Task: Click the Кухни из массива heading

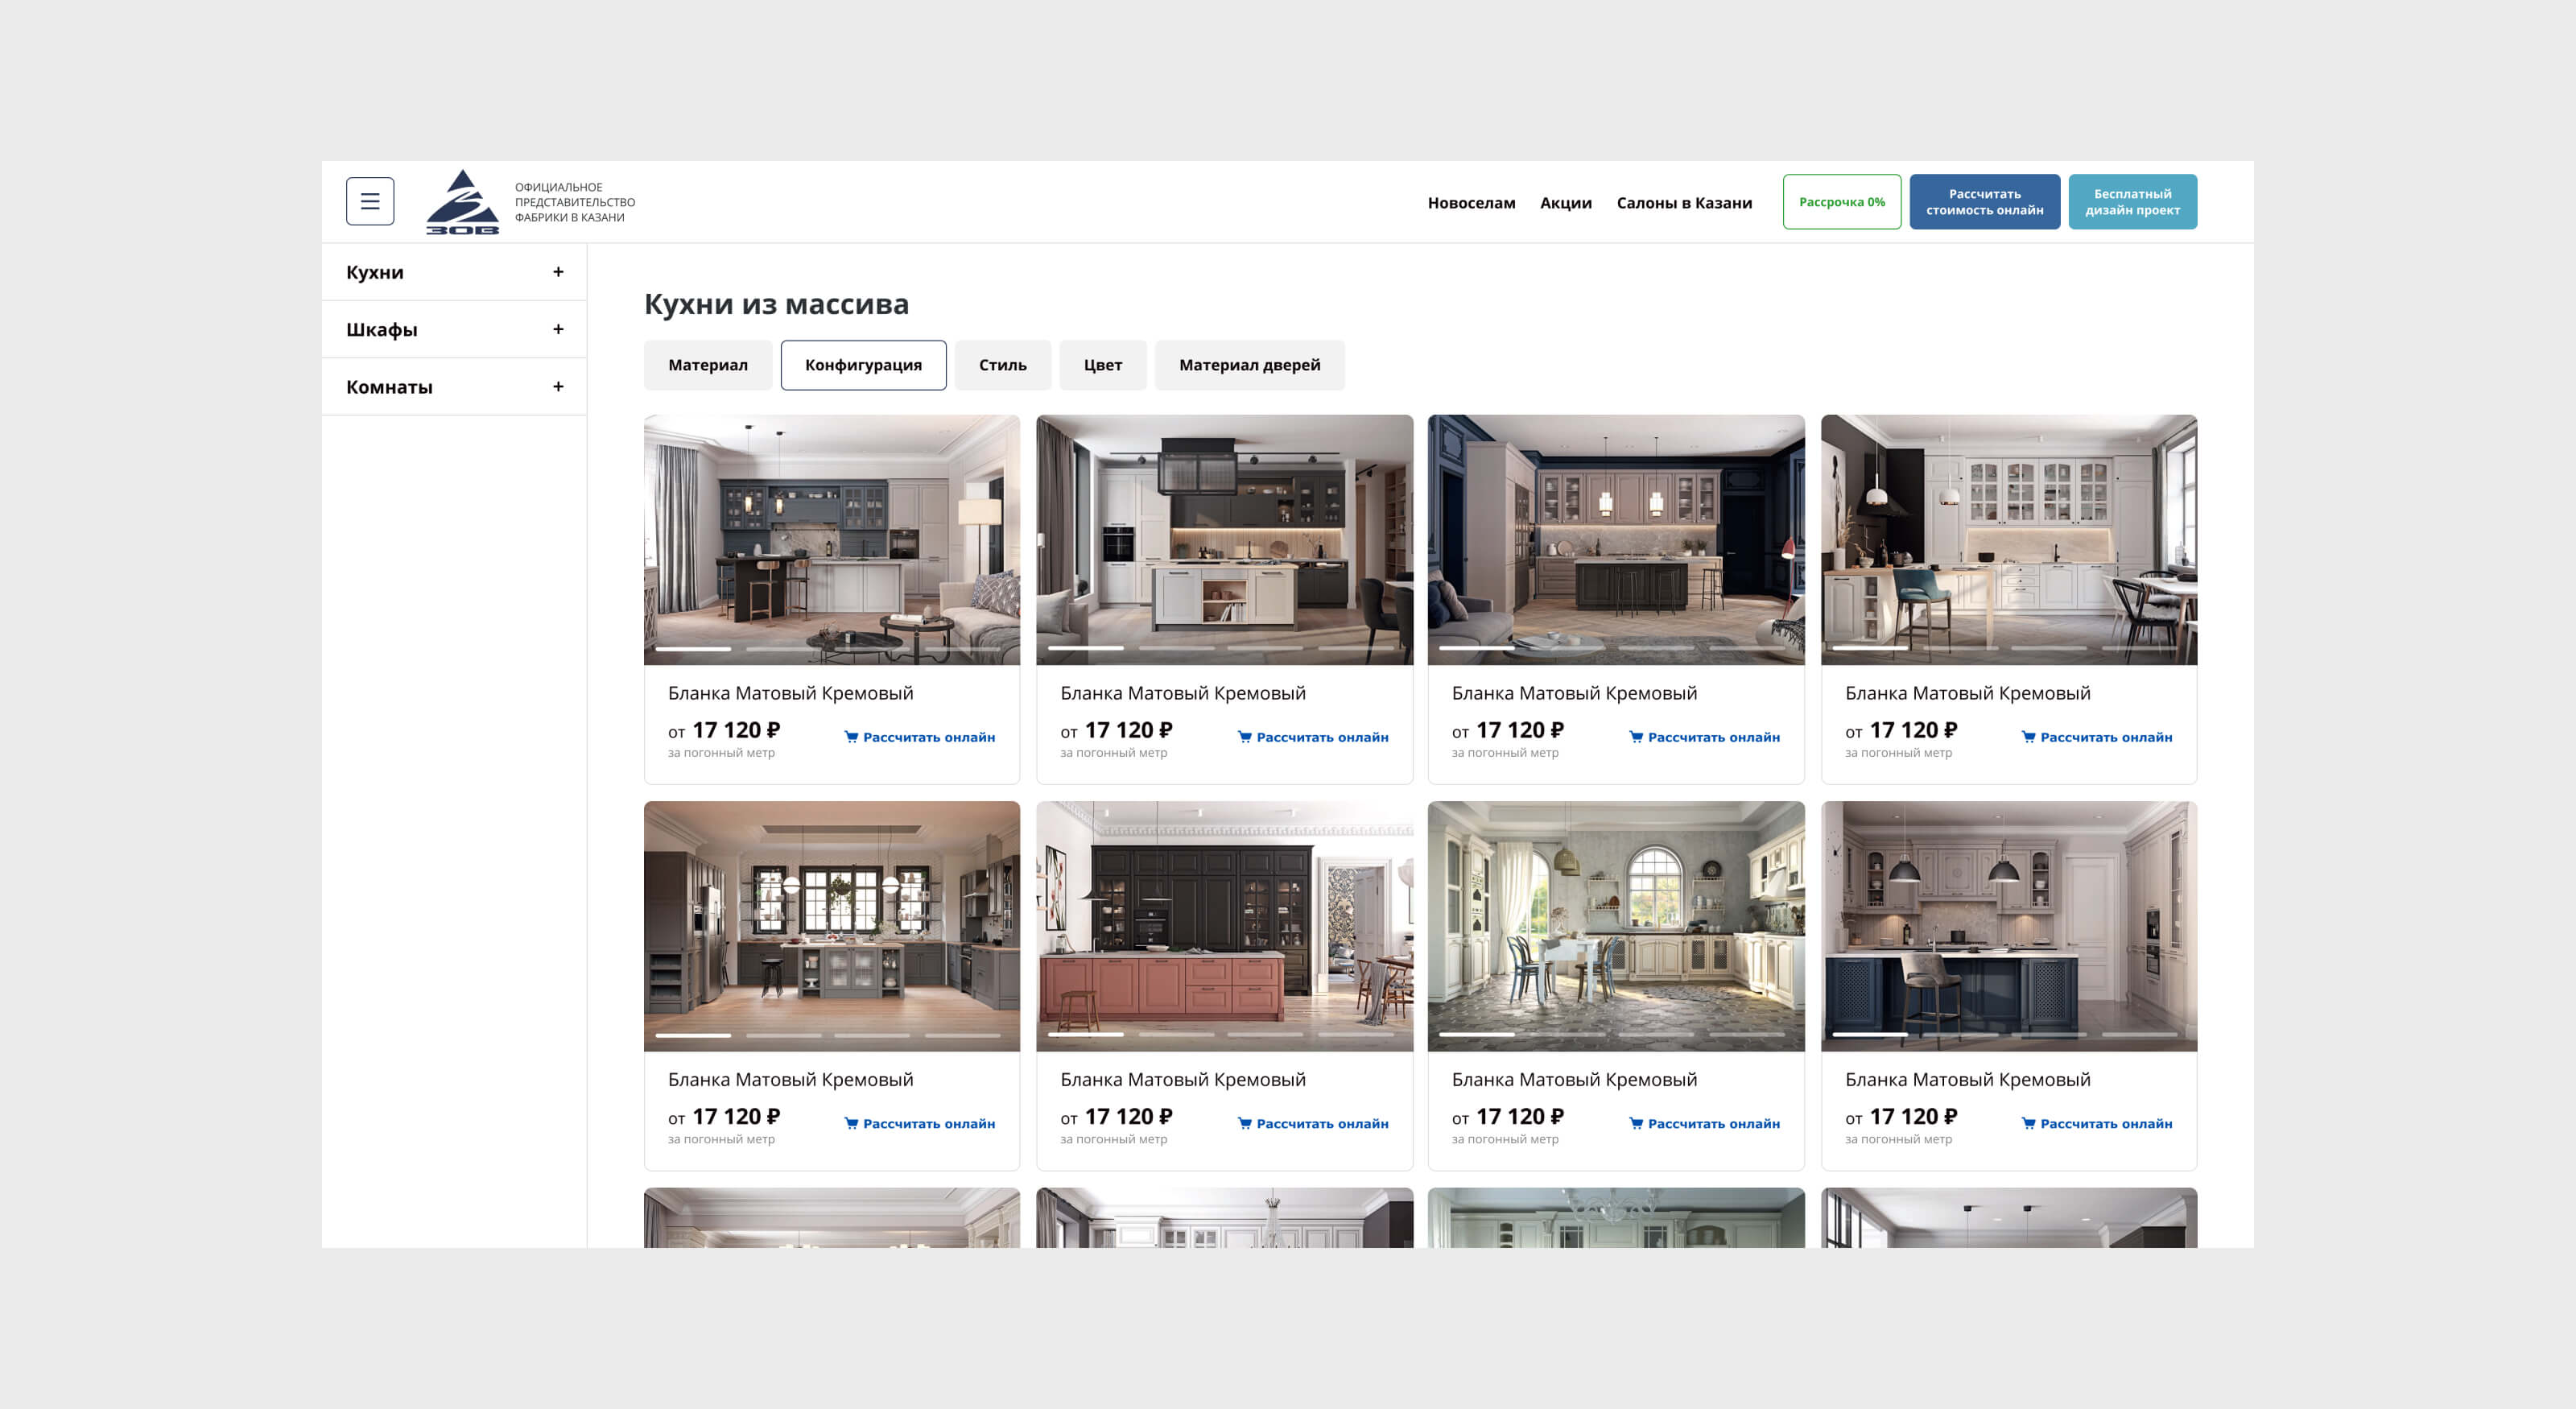Action: tap(776, 303)
